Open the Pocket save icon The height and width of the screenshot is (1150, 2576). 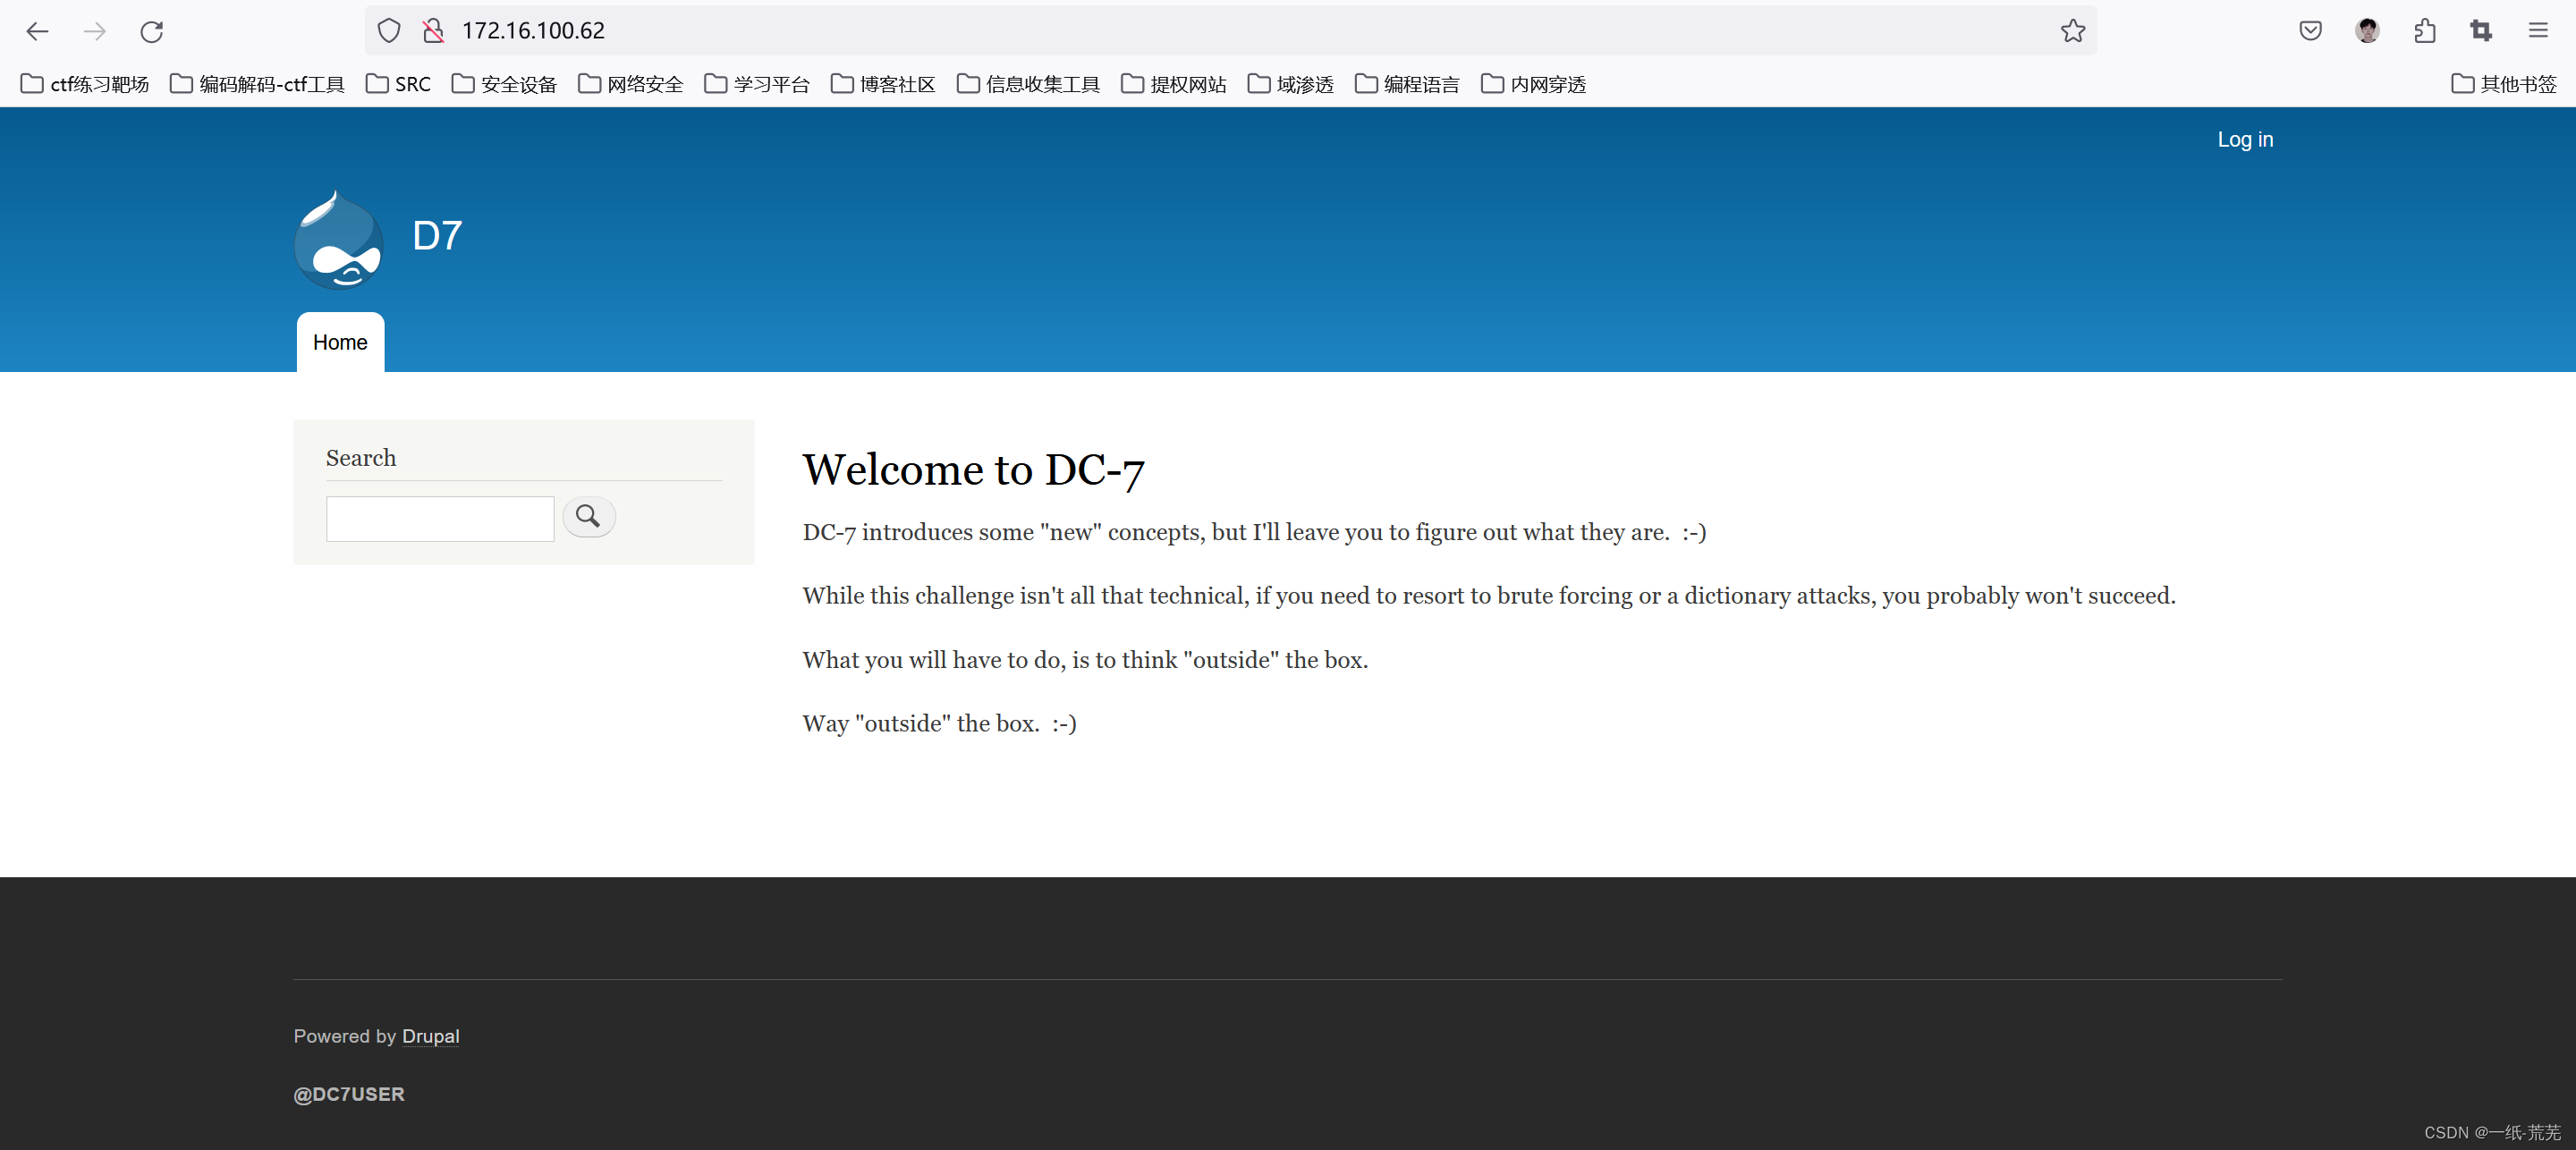point(2310,31)
